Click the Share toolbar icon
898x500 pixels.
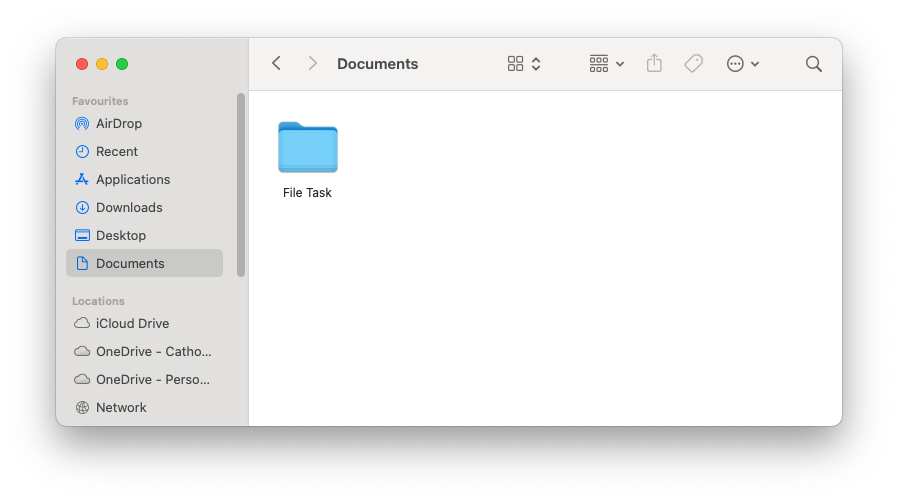654,64
